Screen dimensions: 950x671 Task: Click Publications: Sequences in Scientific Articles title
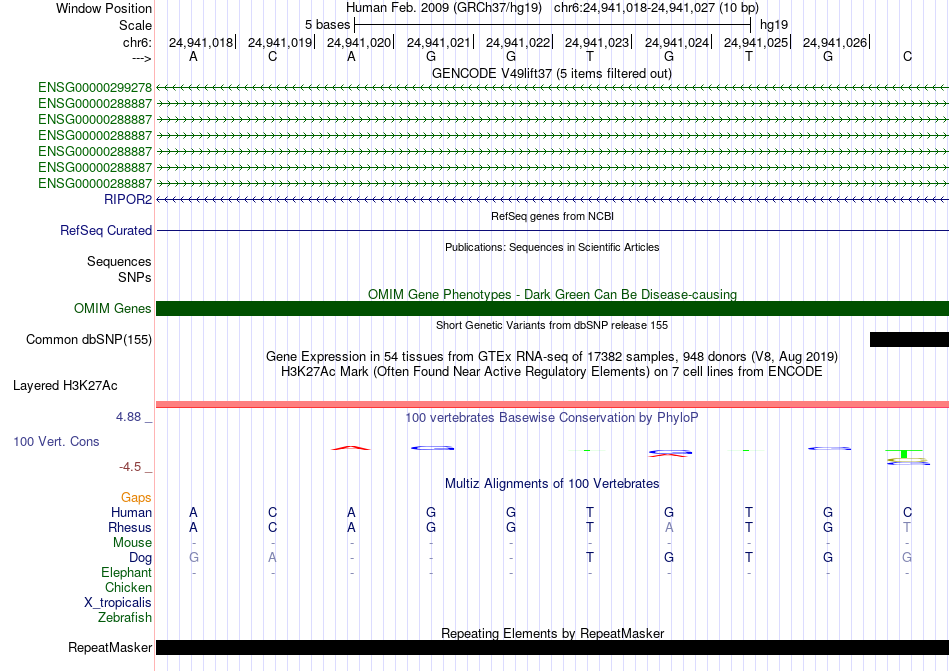[x=552, y=247]
